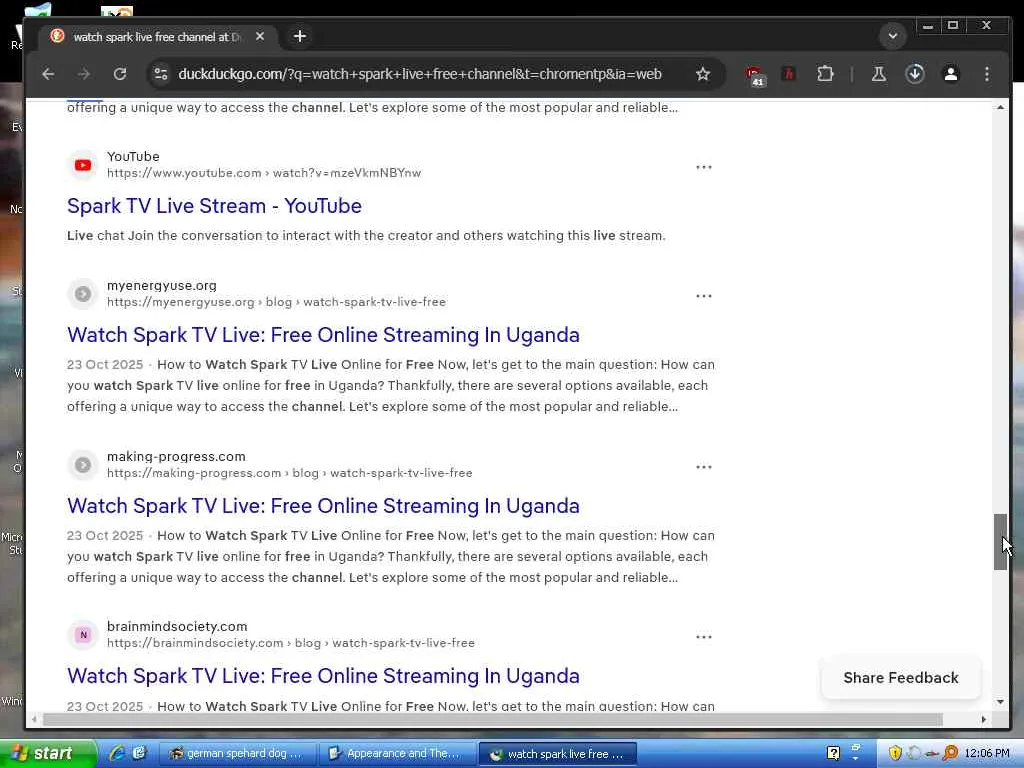Open the myenergyuse.org Watch Spark TV Live link
The image size is (1024, 768).
323,335
